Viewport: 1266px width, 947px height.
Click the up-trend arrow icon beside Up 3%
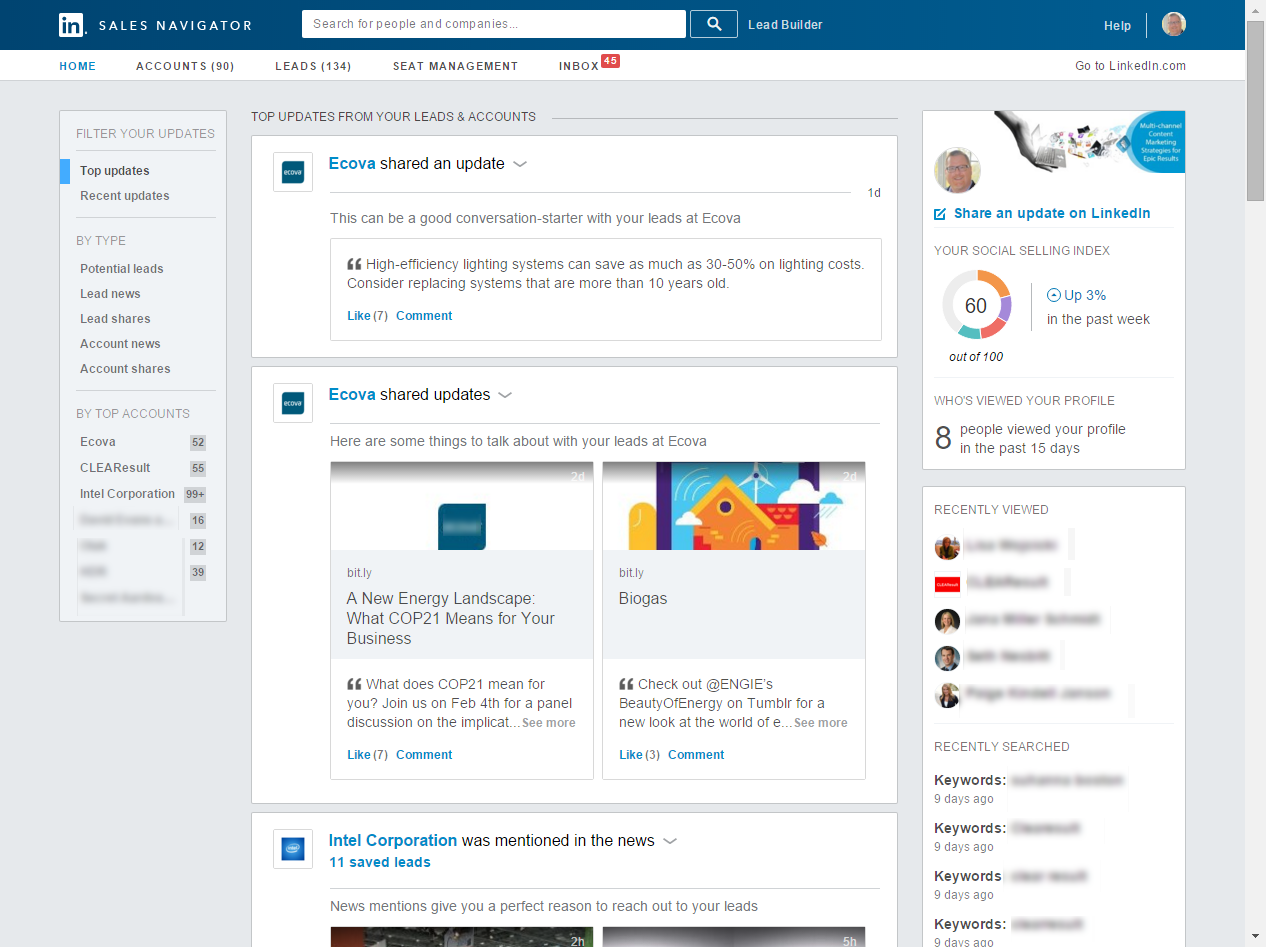pyautogui.click(x=1053, y=295)
